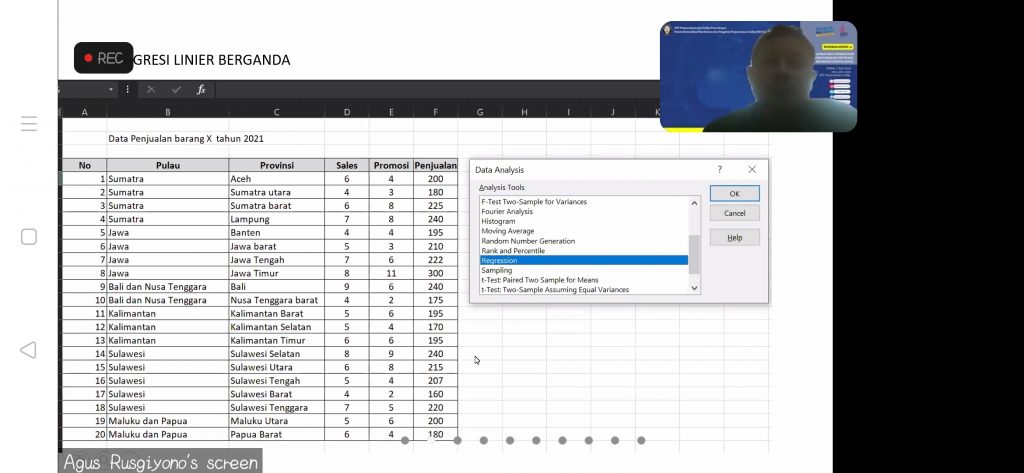
Task: Select Histogram in the Analysis Tools list
Action: [x=583, y=221]
